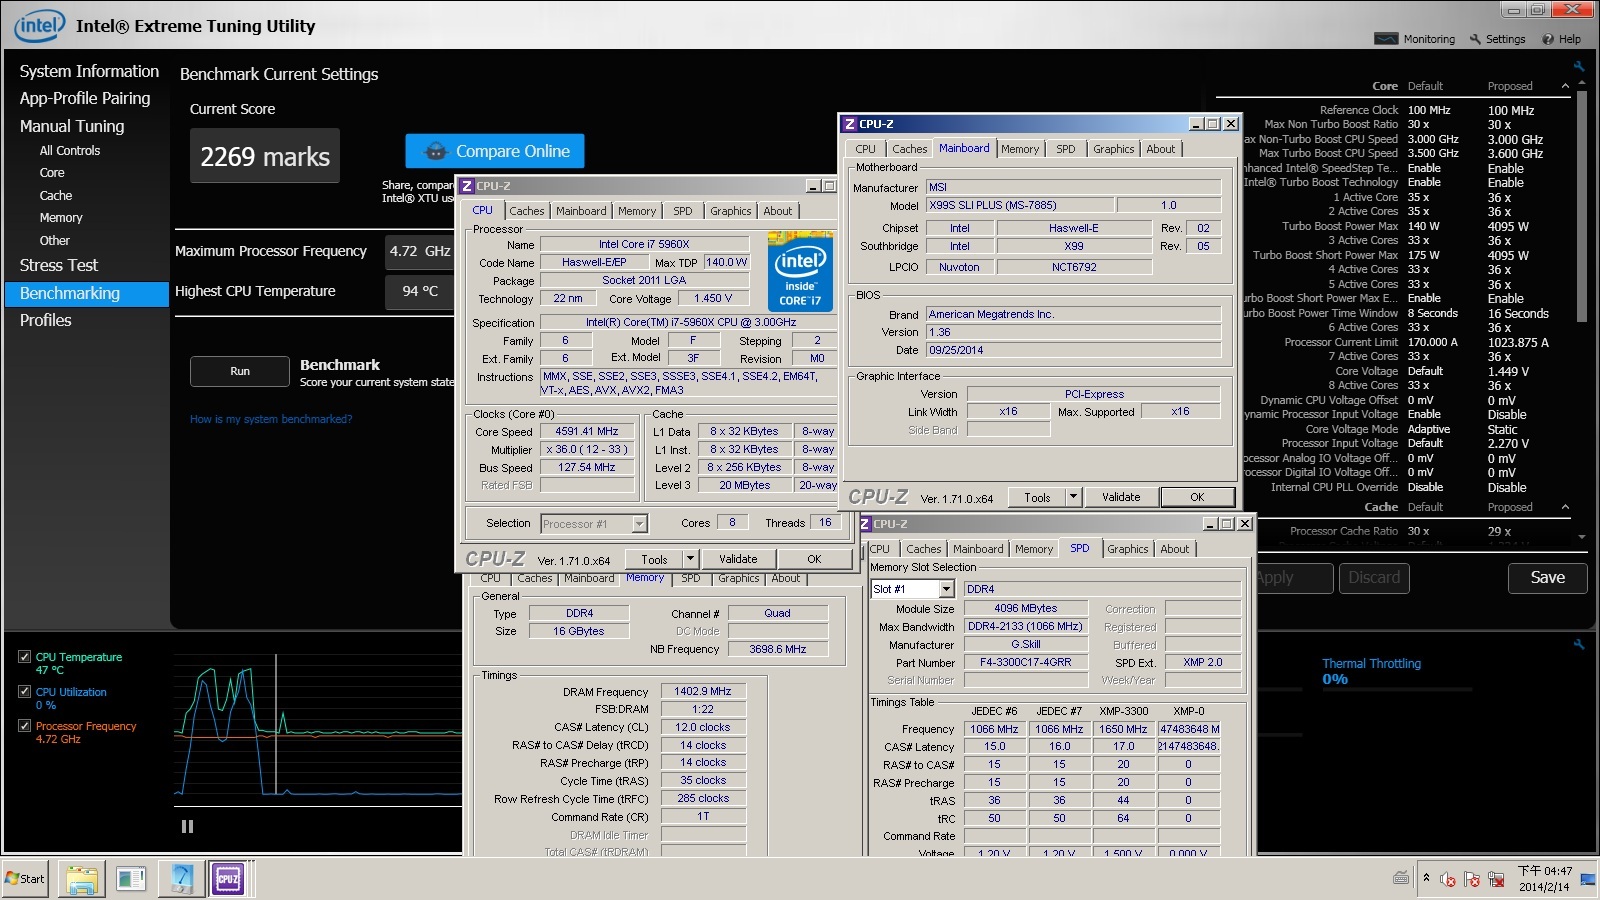Click the keyboard tray icon
Image resolution: width=1600 pixels, height=900 pixels.
(x=1401, y=878)
